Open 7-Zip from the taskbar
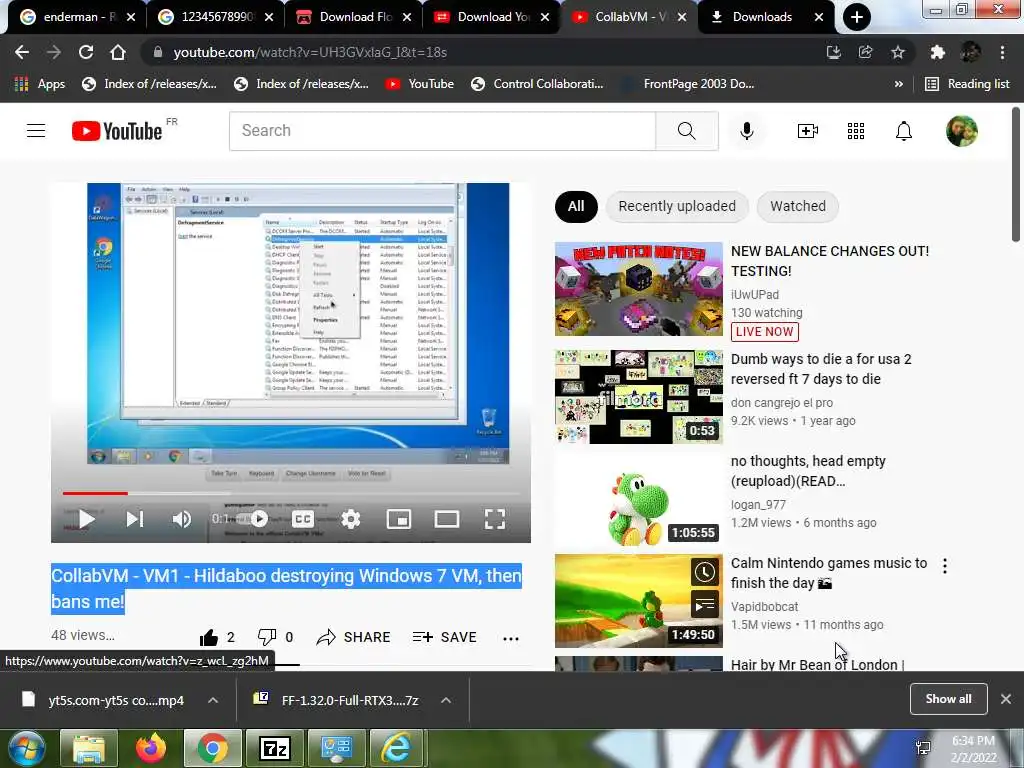The image size is (1024, 768). [x=275, y=748]
